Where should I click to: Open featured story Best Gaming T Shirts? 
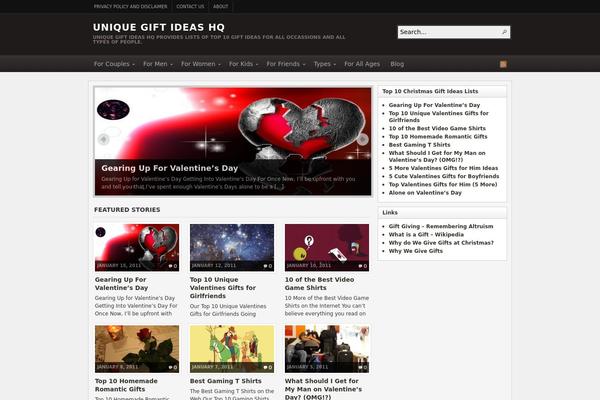coord(226,381)
